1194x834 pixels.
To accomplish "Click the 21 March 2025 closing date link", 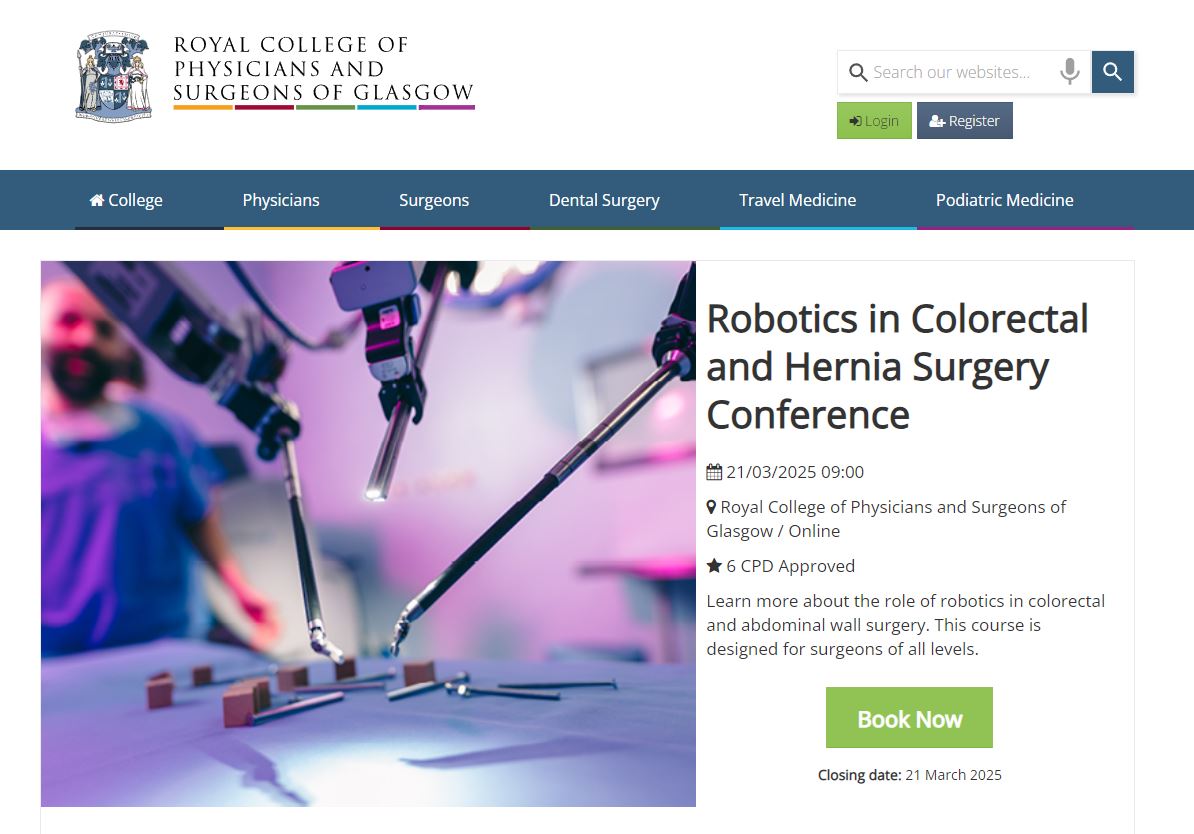I will (x=953, y=774).
